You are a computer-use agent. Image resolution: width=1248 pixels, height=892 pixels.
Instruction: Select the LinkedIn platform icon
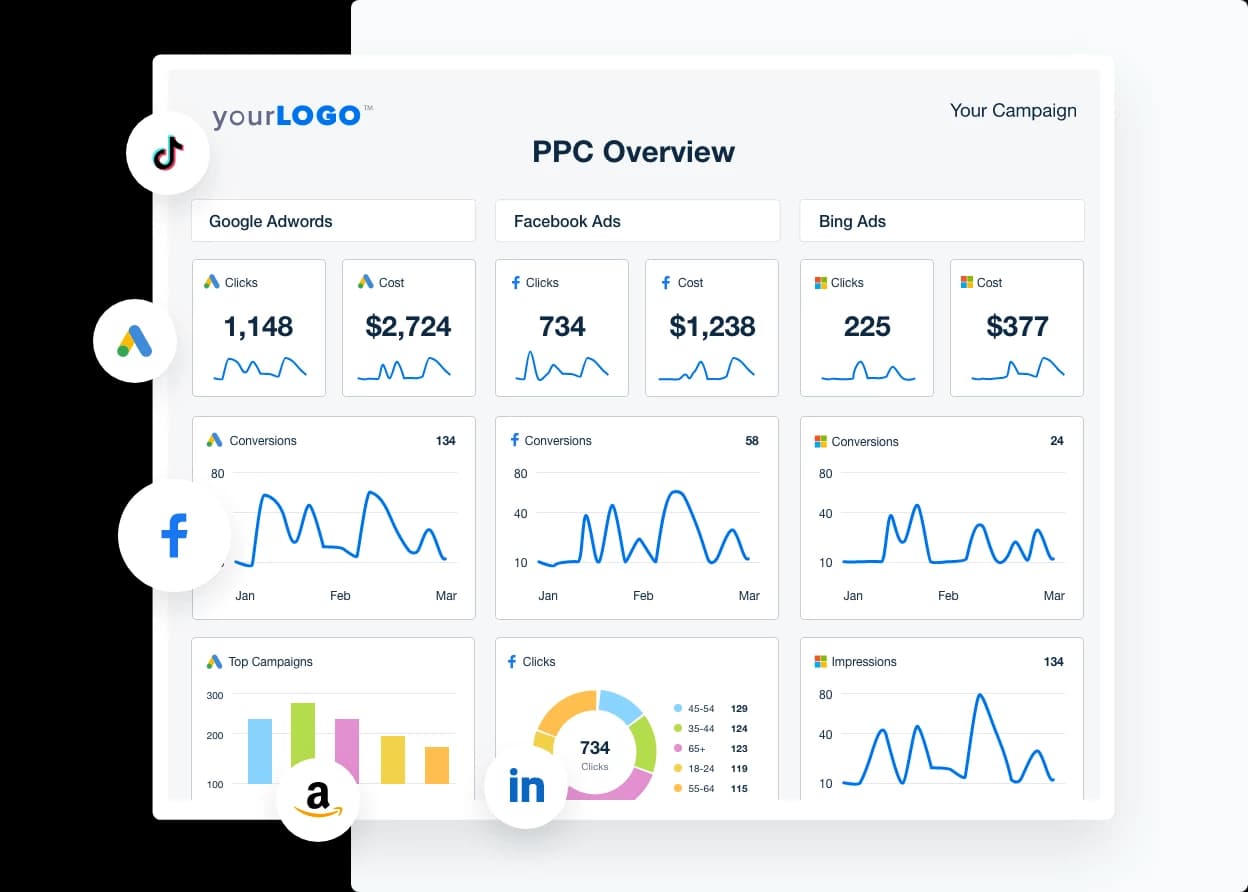525,786
